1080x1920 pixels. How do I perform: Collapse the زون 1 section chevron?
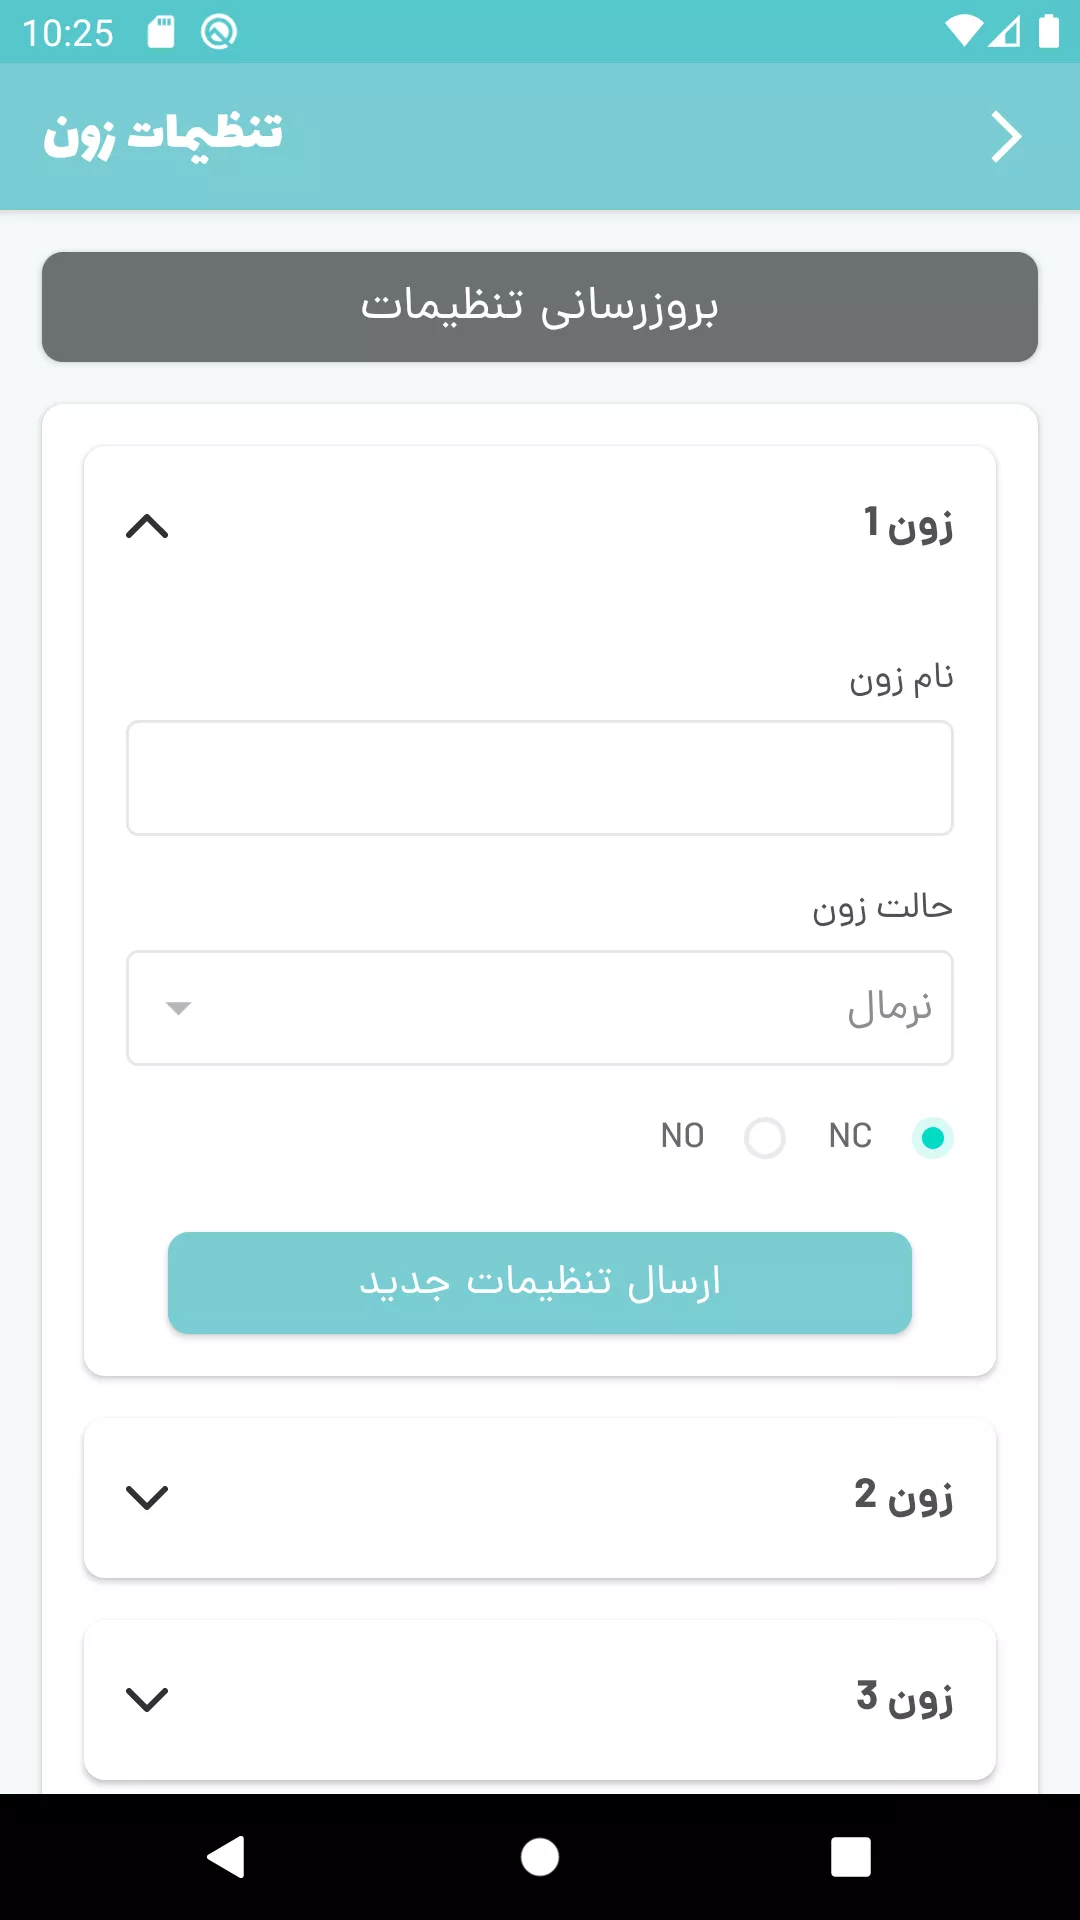147,526
